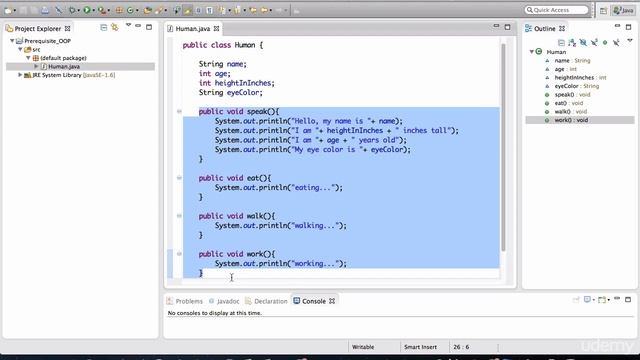Open the External Tools dropdown arrow
640x360 pixels.
point(109,11)
